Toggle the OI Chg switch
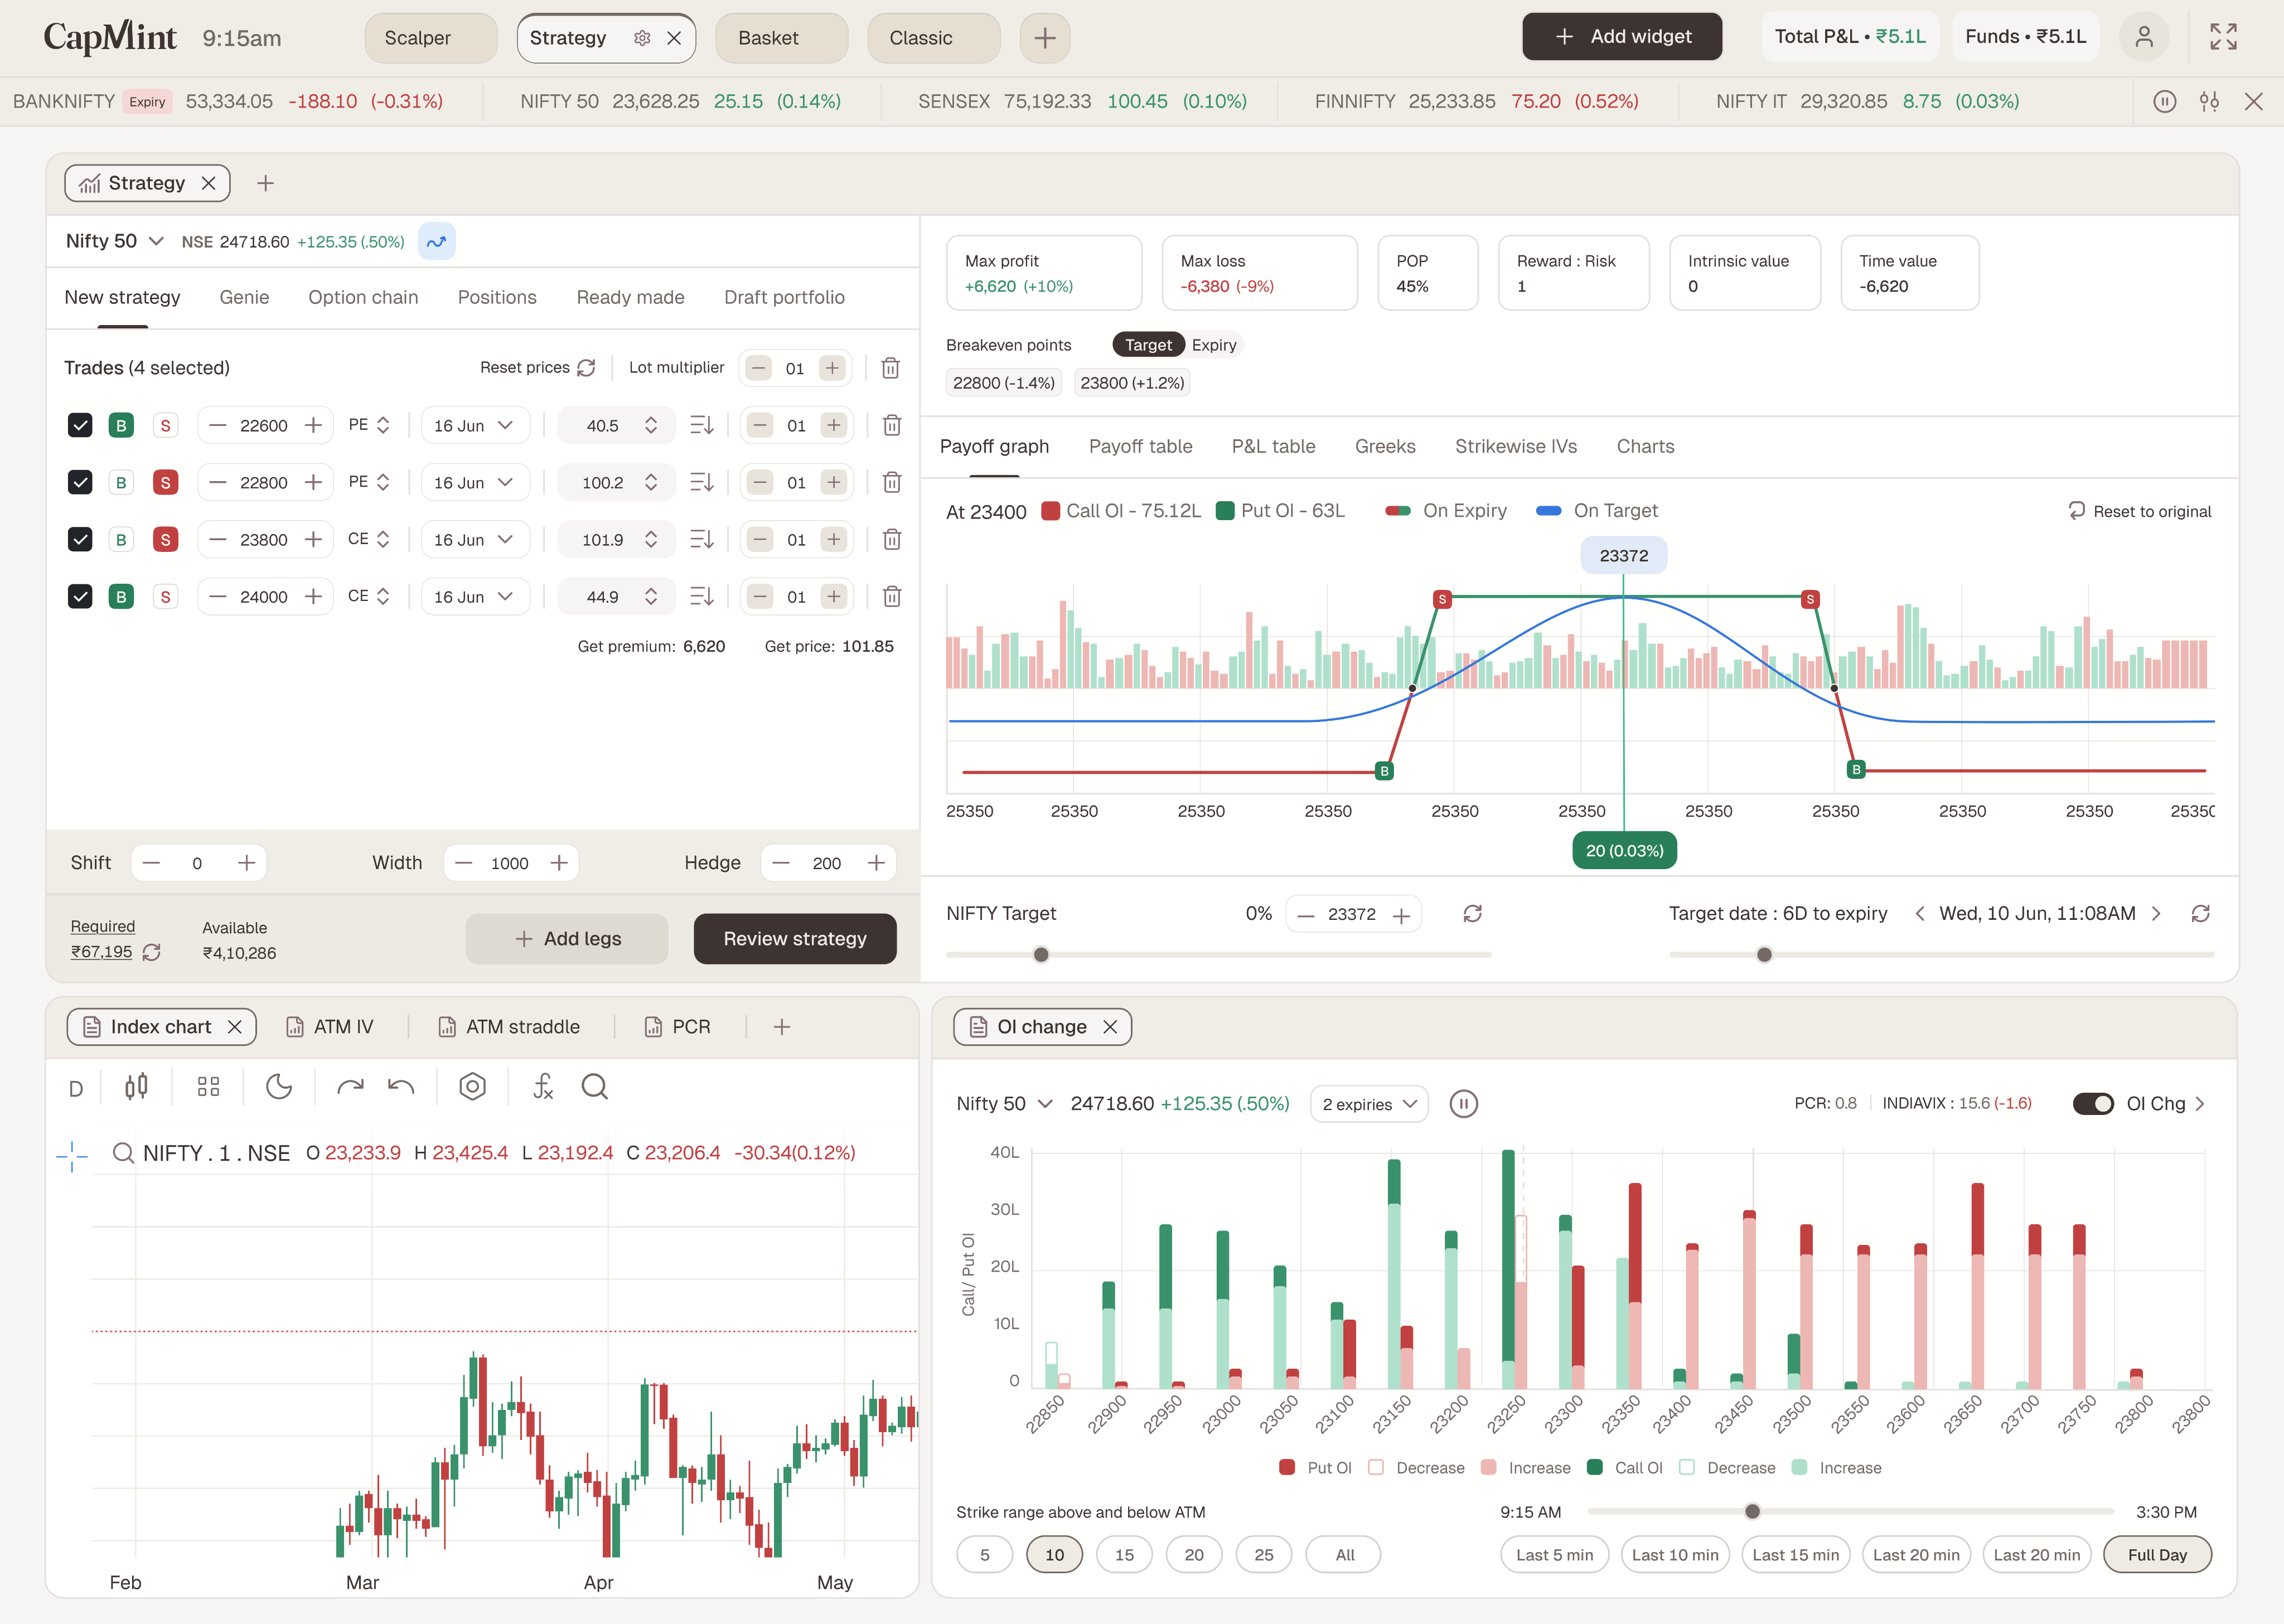 click(2092, 1104)
